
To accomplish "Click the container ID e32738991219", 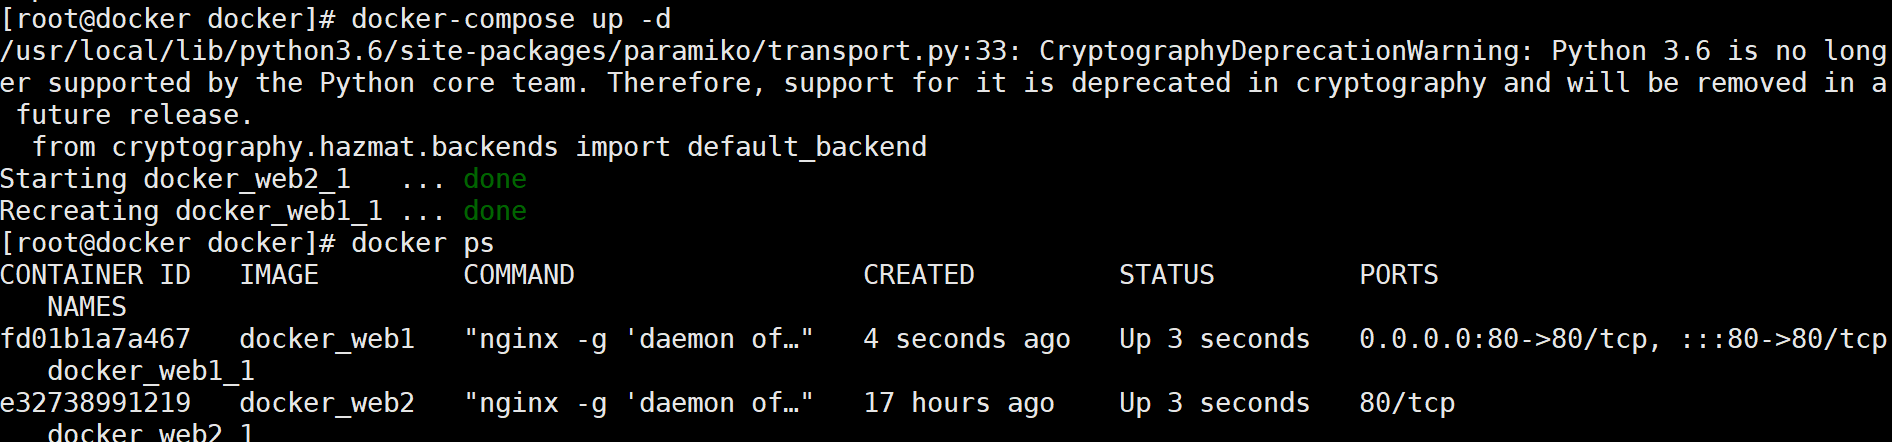I will (x=95, y=403).
